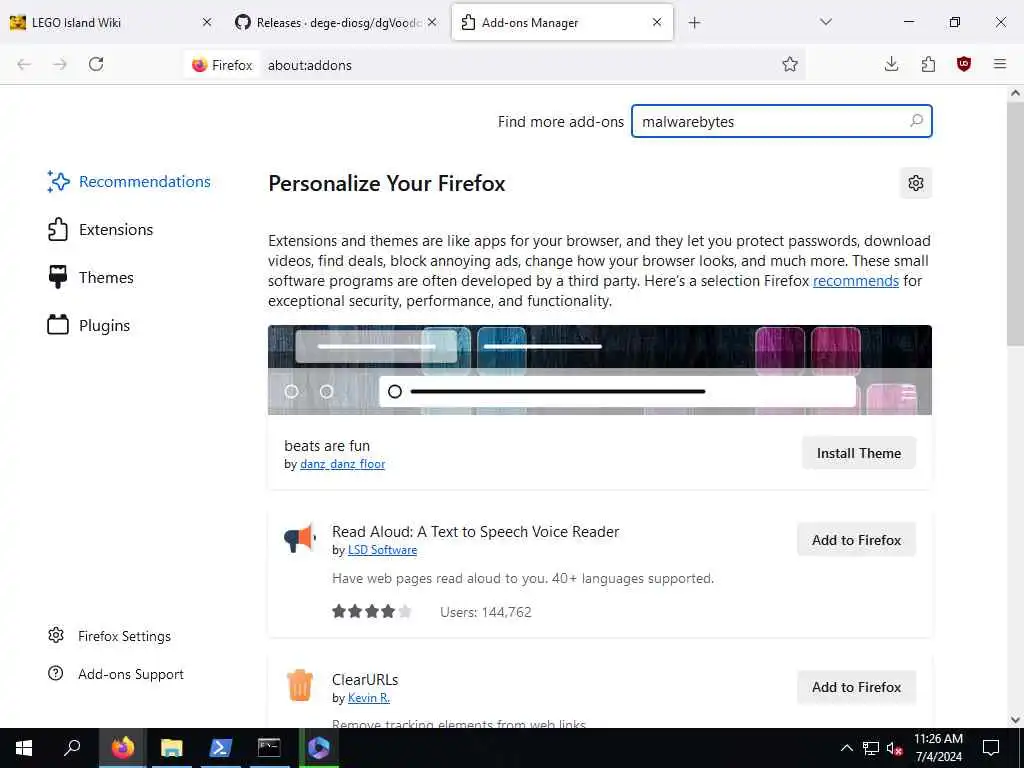Open PowerShell from the taskbar

[x=220, y=748]
